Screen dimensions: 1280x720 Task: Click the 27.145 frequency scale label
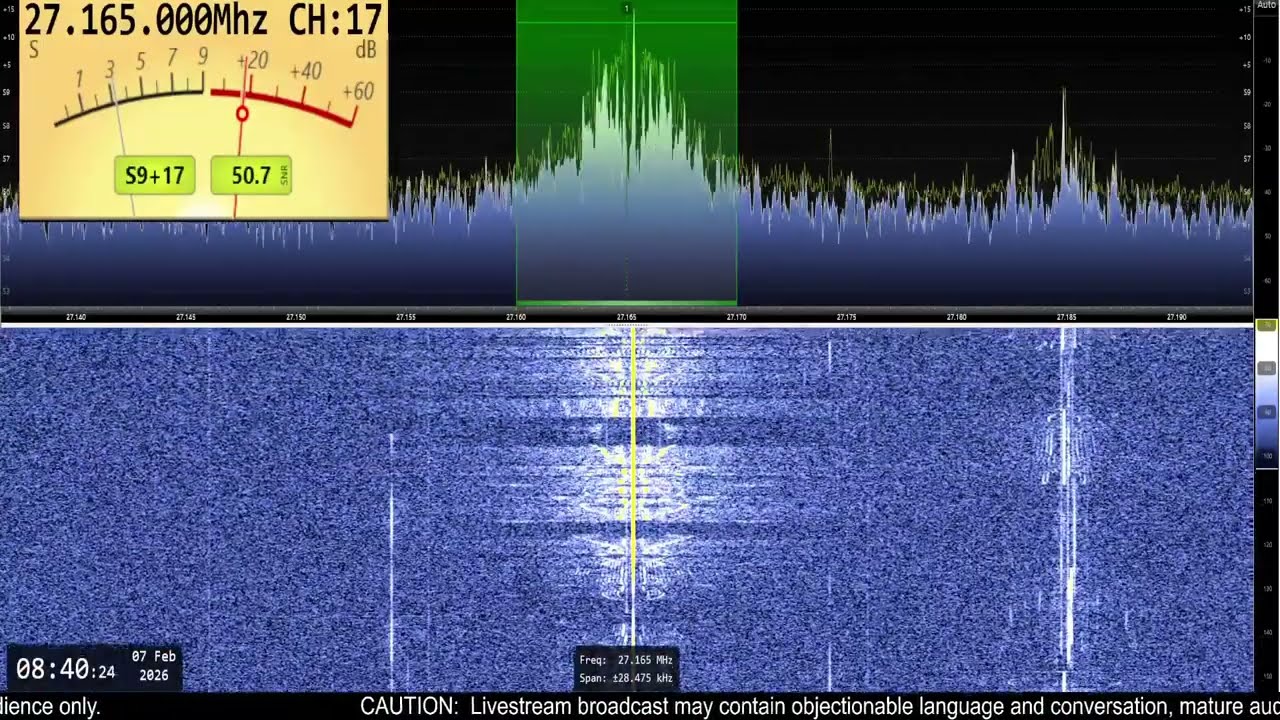tap(186, 317)
